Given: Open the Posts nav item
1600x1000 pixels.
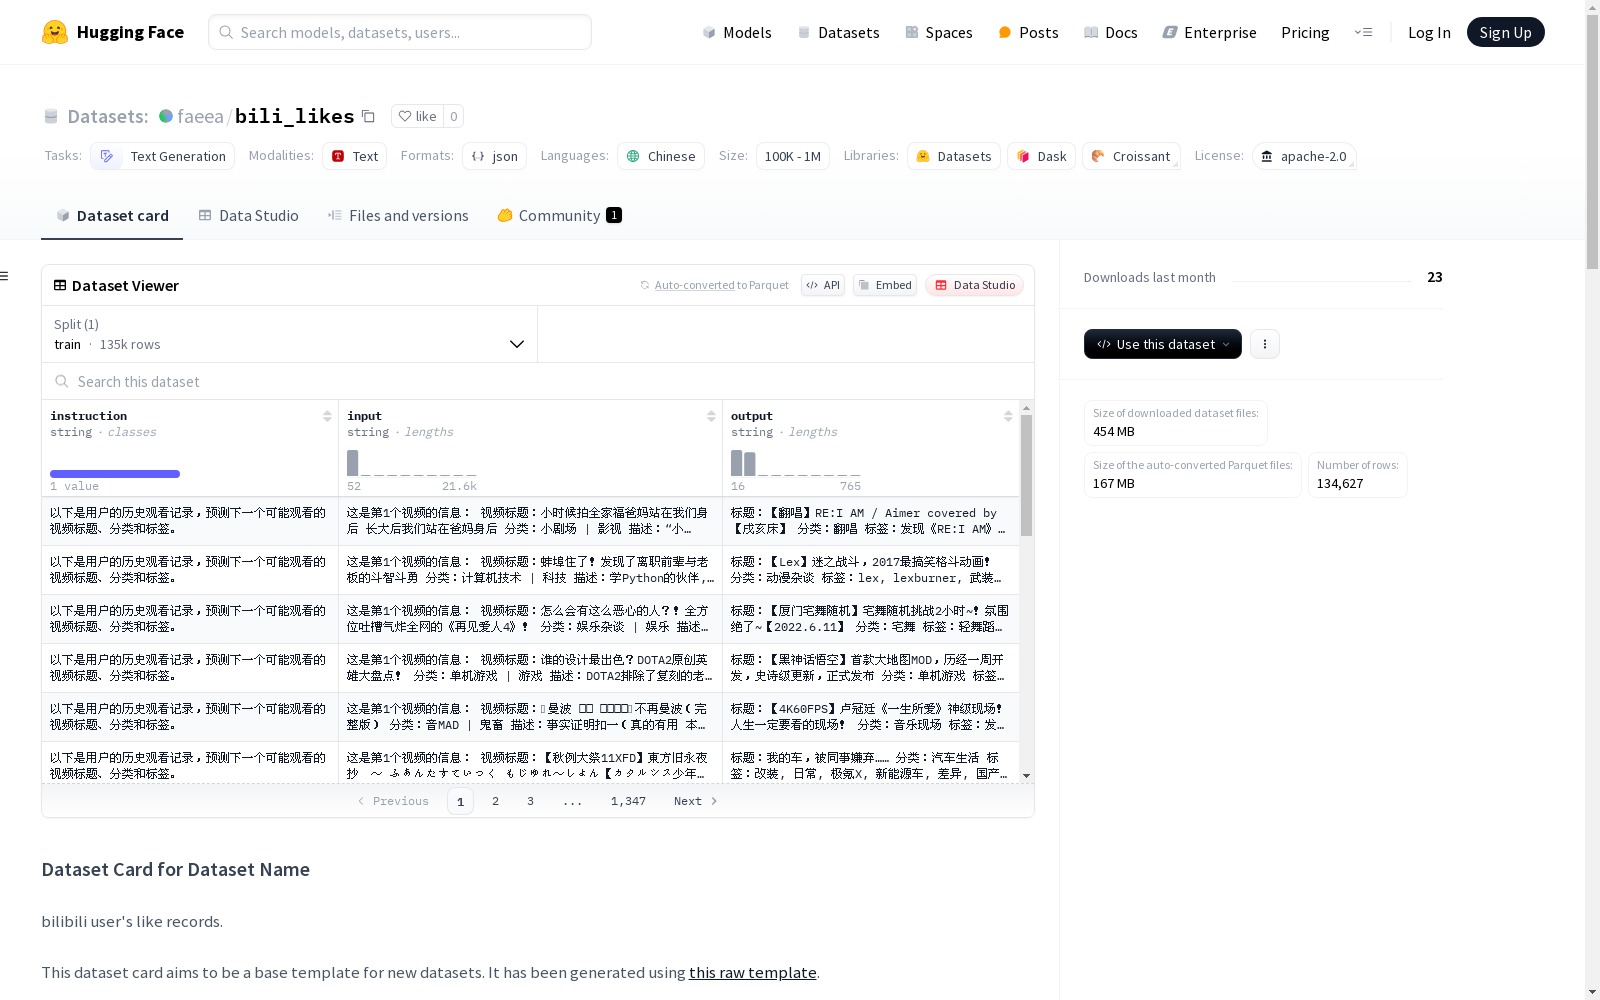Looking at the screenshot, I should point(1028,32).
